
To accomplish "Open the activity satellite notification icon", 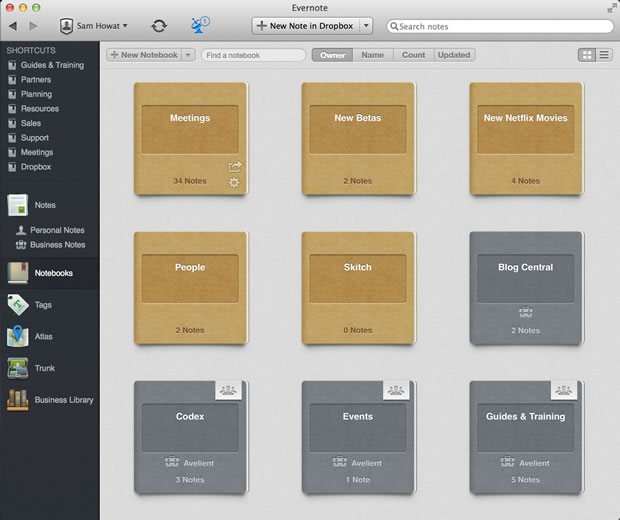I will pos(199,25).
